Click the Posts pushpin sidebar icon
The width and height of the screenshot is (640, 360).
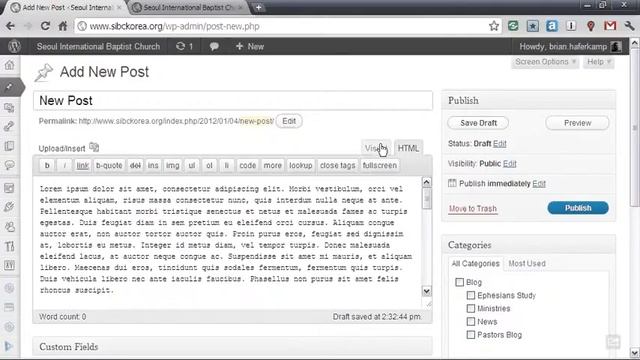[9, 87]
